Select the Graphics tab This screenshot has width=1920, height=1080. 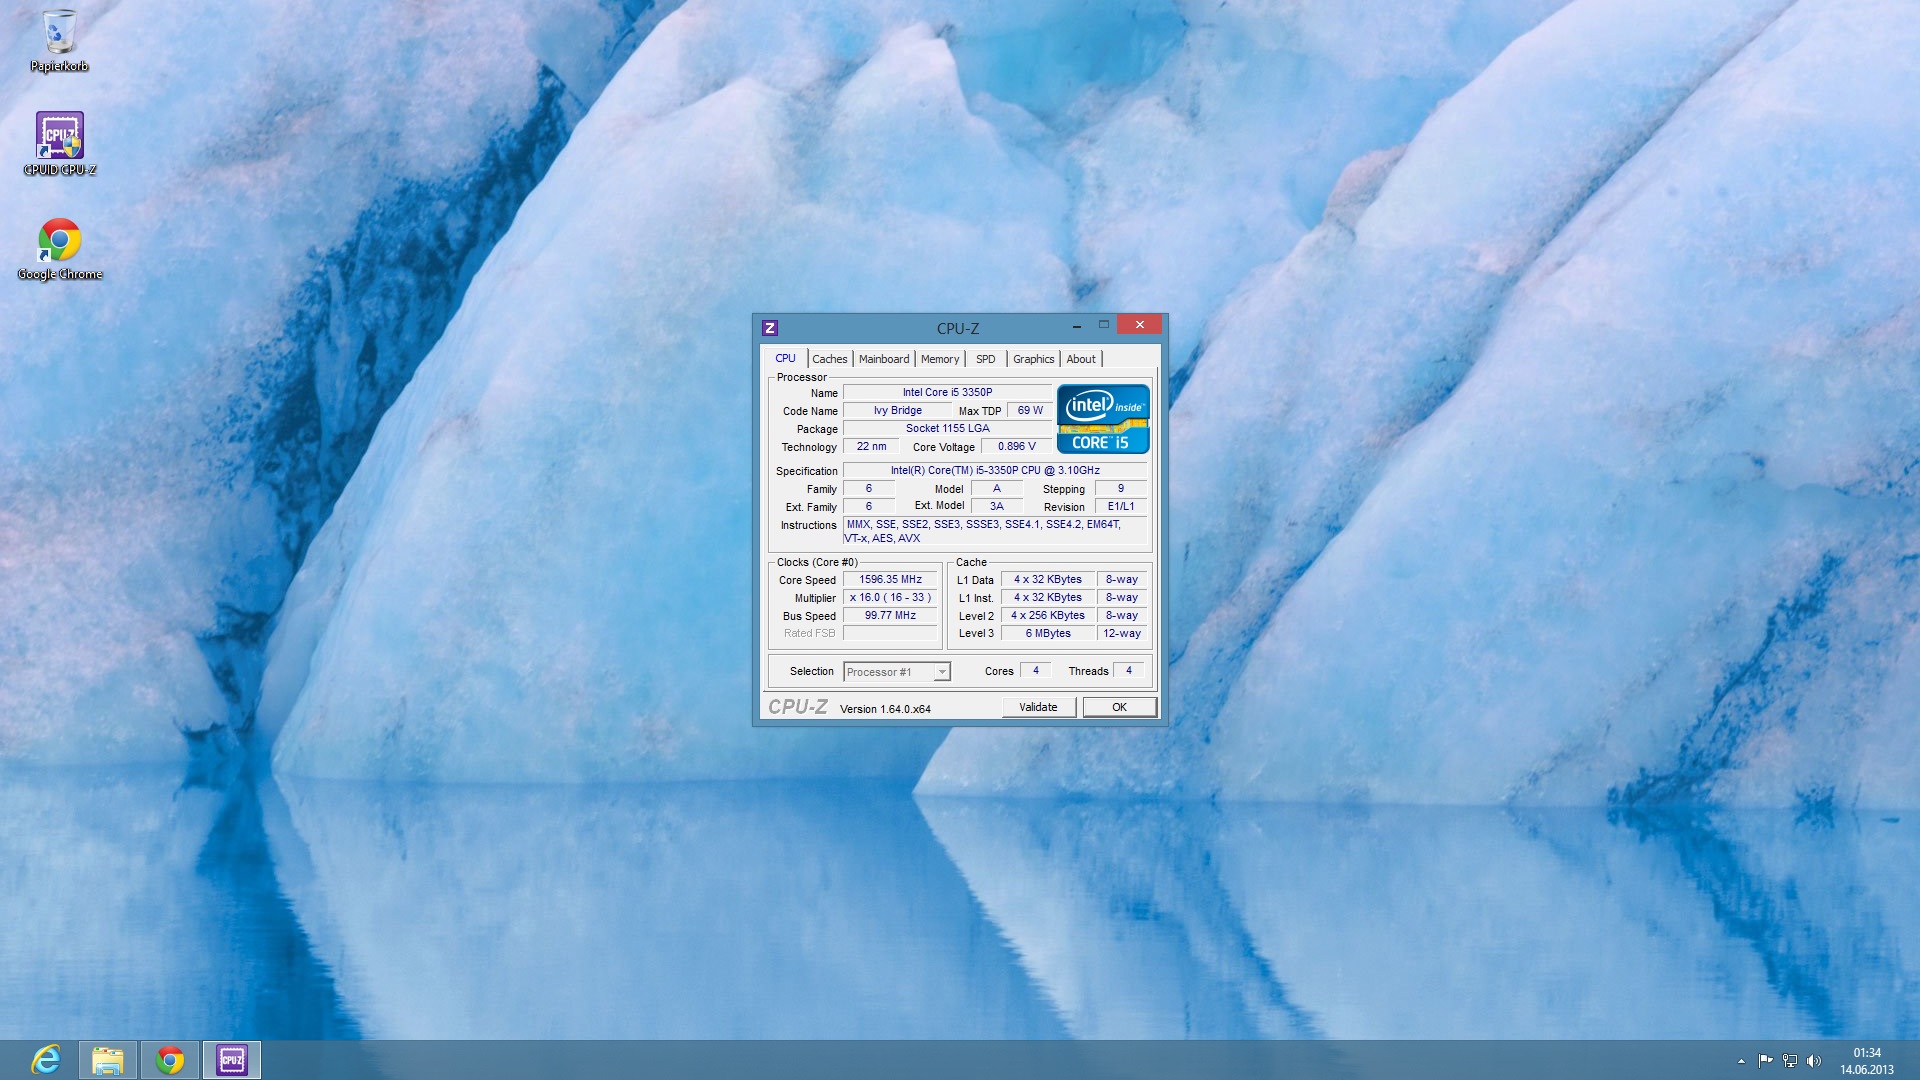[x=1032, y=359]
